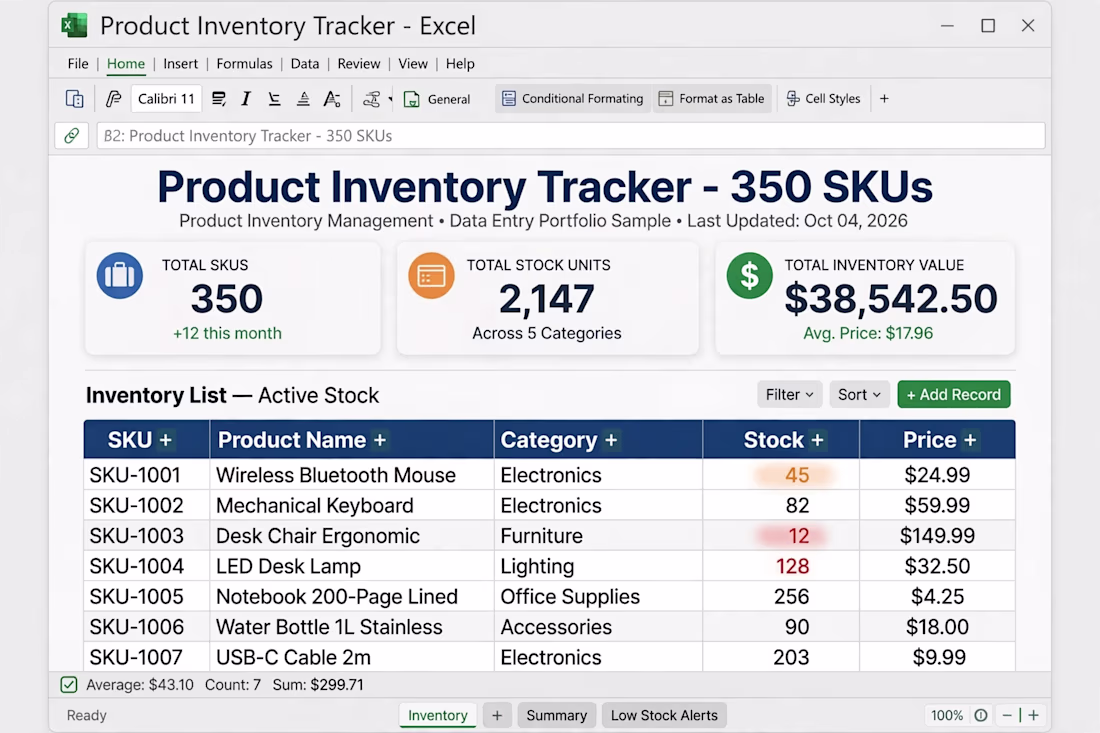Switch to the Summary sheet tab
This screenshot has width=1100, height=733.
[556, 715]
